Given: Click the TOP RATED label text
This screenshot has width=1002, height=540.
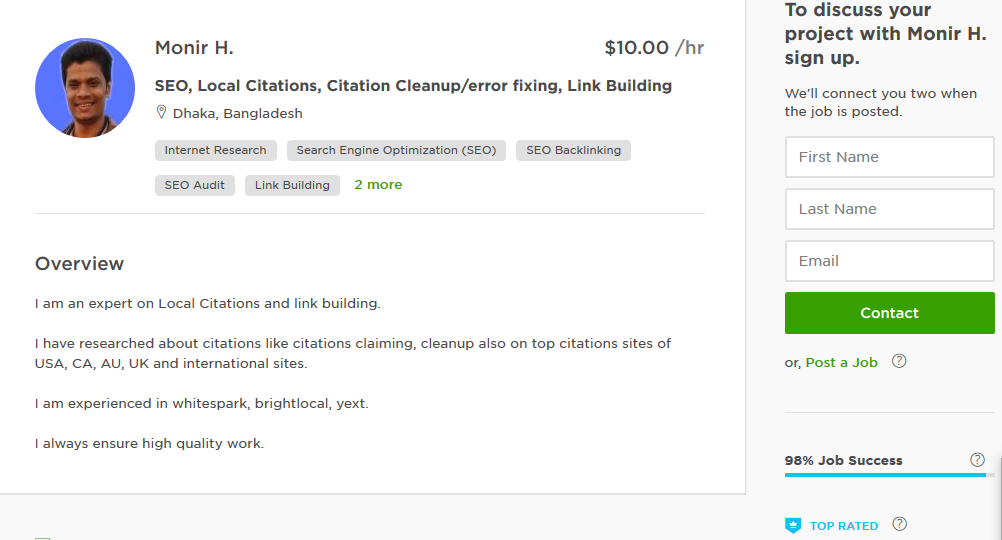Looking at the screenshot, I should (843, 525).
